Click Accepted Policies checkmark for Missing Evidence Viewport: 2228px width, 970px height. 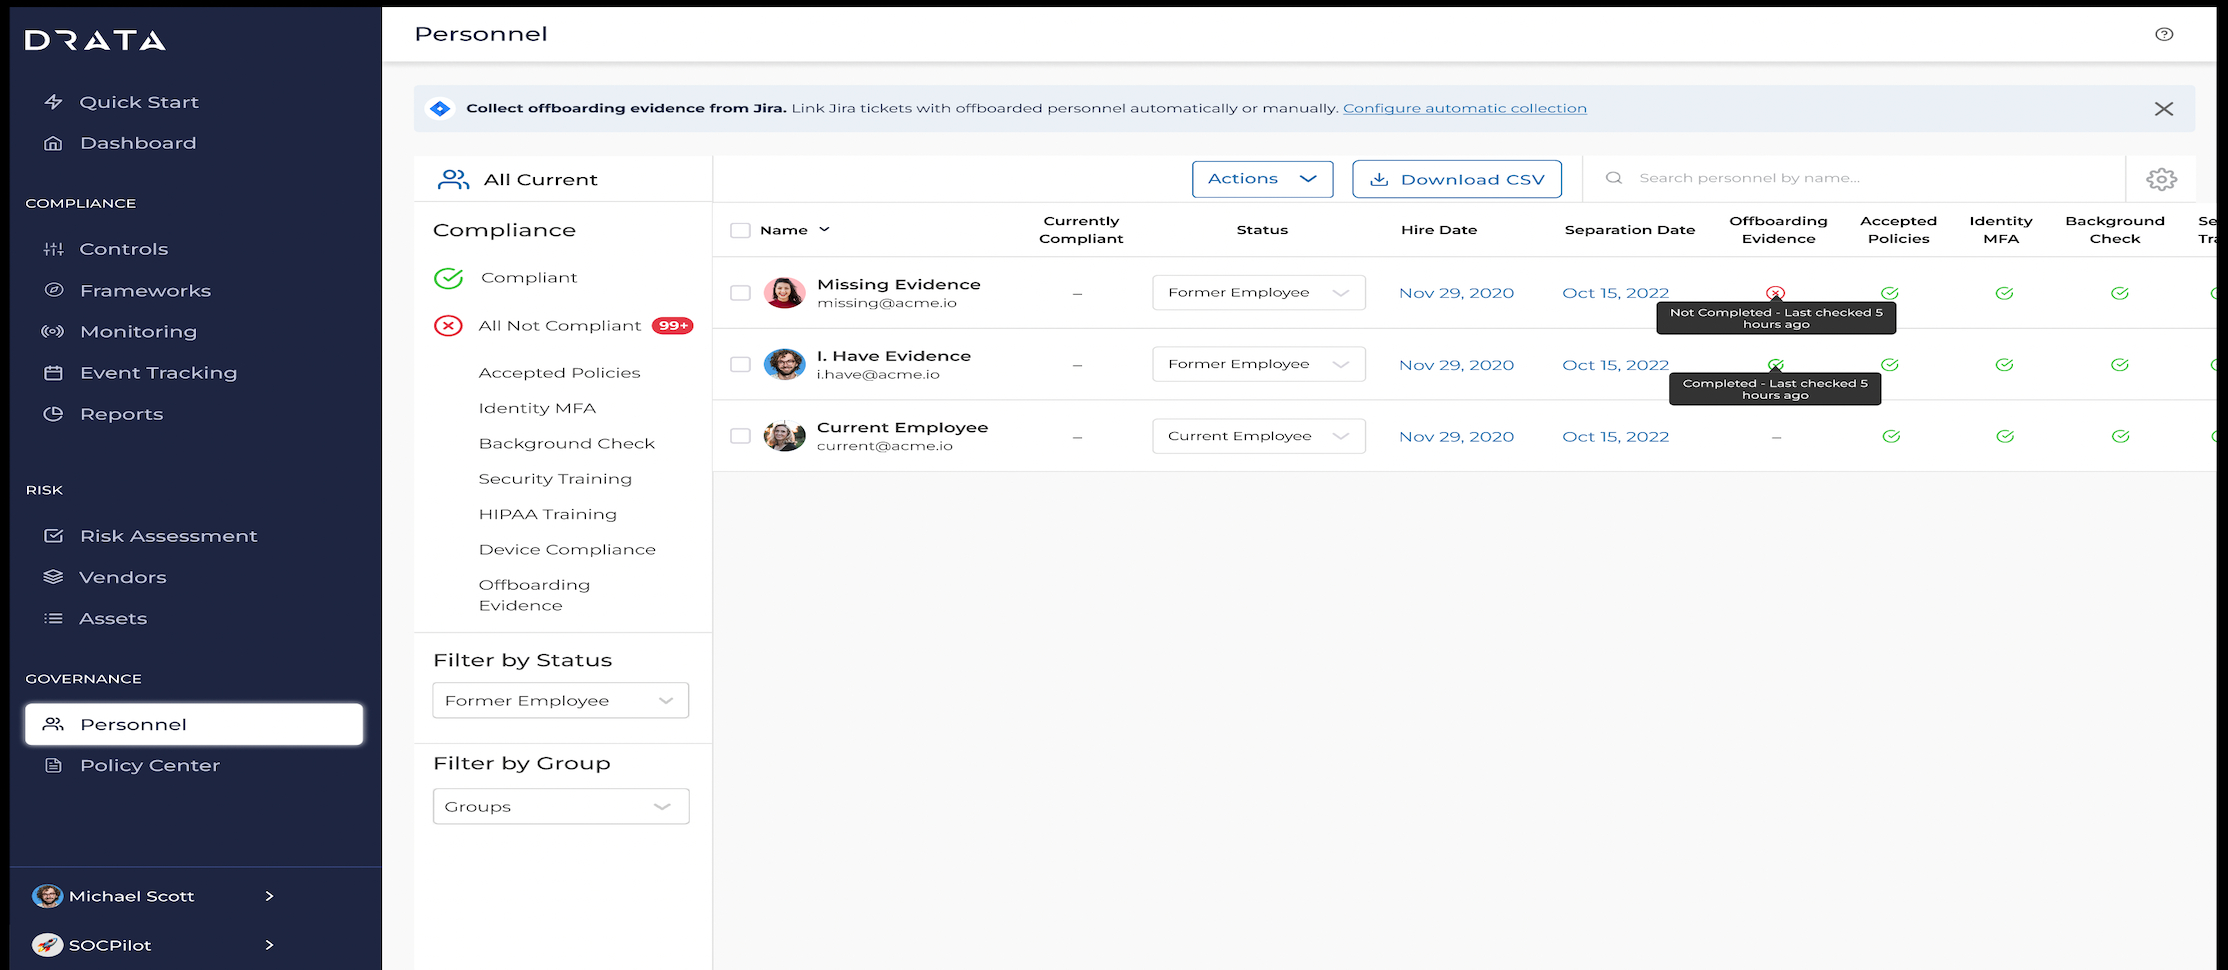1889,293
